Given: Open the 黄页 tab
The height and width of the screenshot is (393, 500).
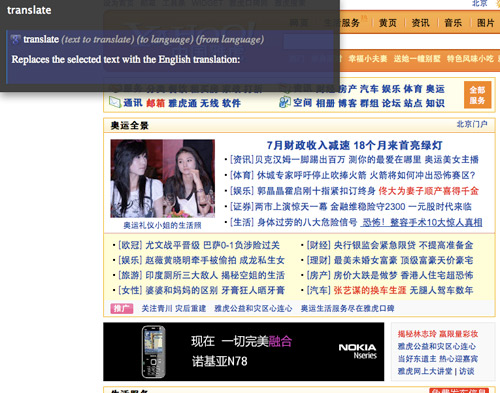Looking at the screenshot, I should pyautogui.click(x=388, y=23).
